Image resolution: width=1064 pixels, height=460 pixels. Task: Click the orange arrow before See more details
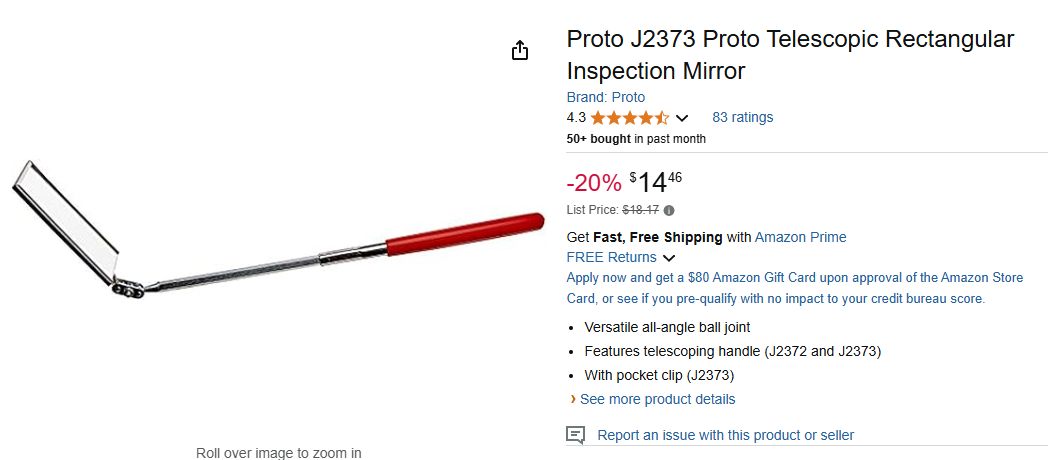click(573, 399)
